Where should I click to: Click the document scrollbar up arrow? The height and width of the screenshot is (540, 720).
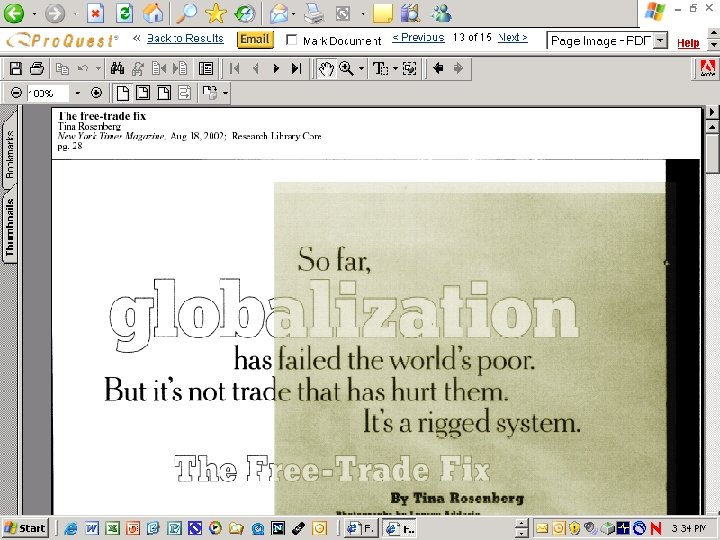[712, 126]
